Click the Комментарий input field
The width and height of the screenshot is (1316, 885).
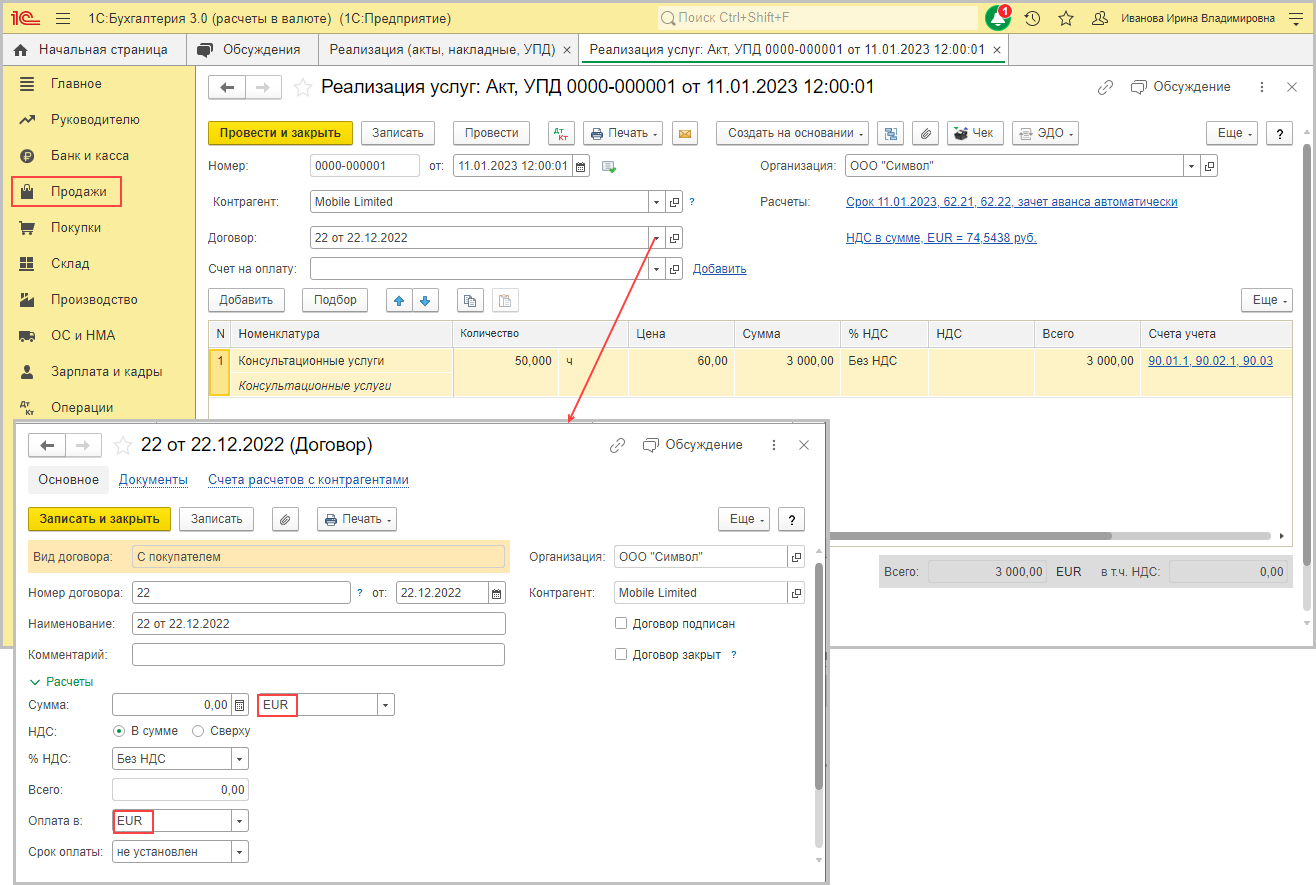pos(318,655)
